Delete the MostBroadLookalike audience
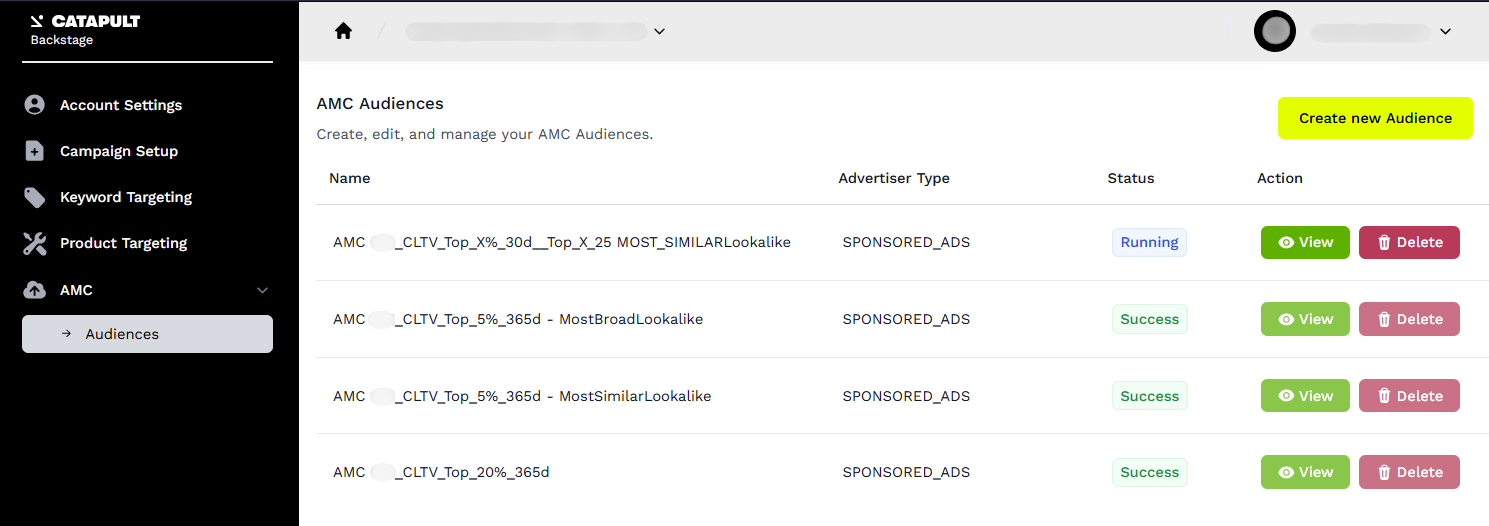The height and width of the screenshot is (526, 1489). tap(1409, 319)
